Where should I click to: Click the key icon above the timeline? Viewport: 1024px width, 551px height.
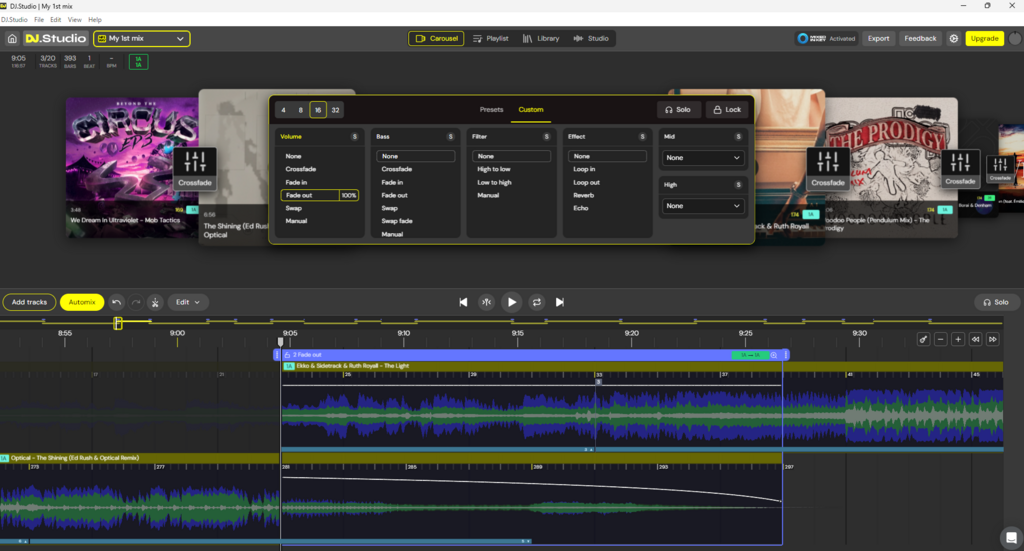923,339
